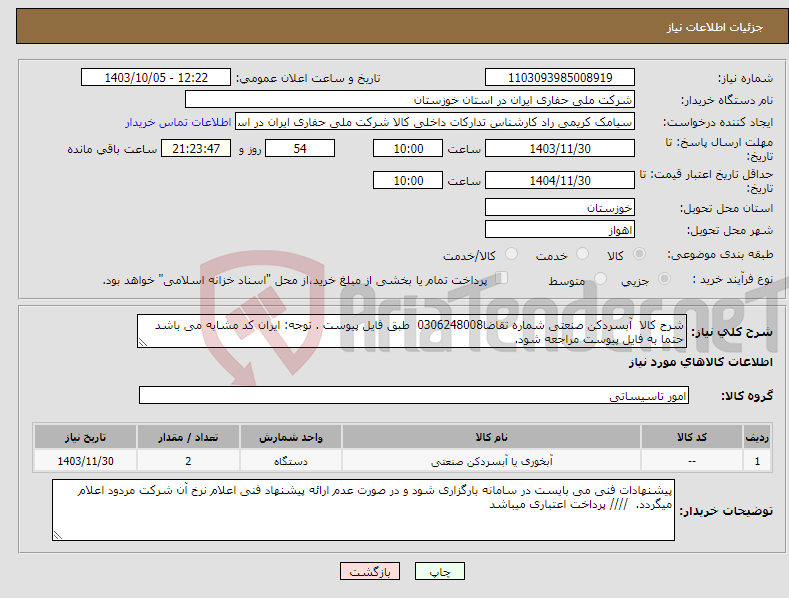This screenshot has height=598, width=789.
Task: Click the تعداد / مقدار column header
Action: tap(188, 437)
